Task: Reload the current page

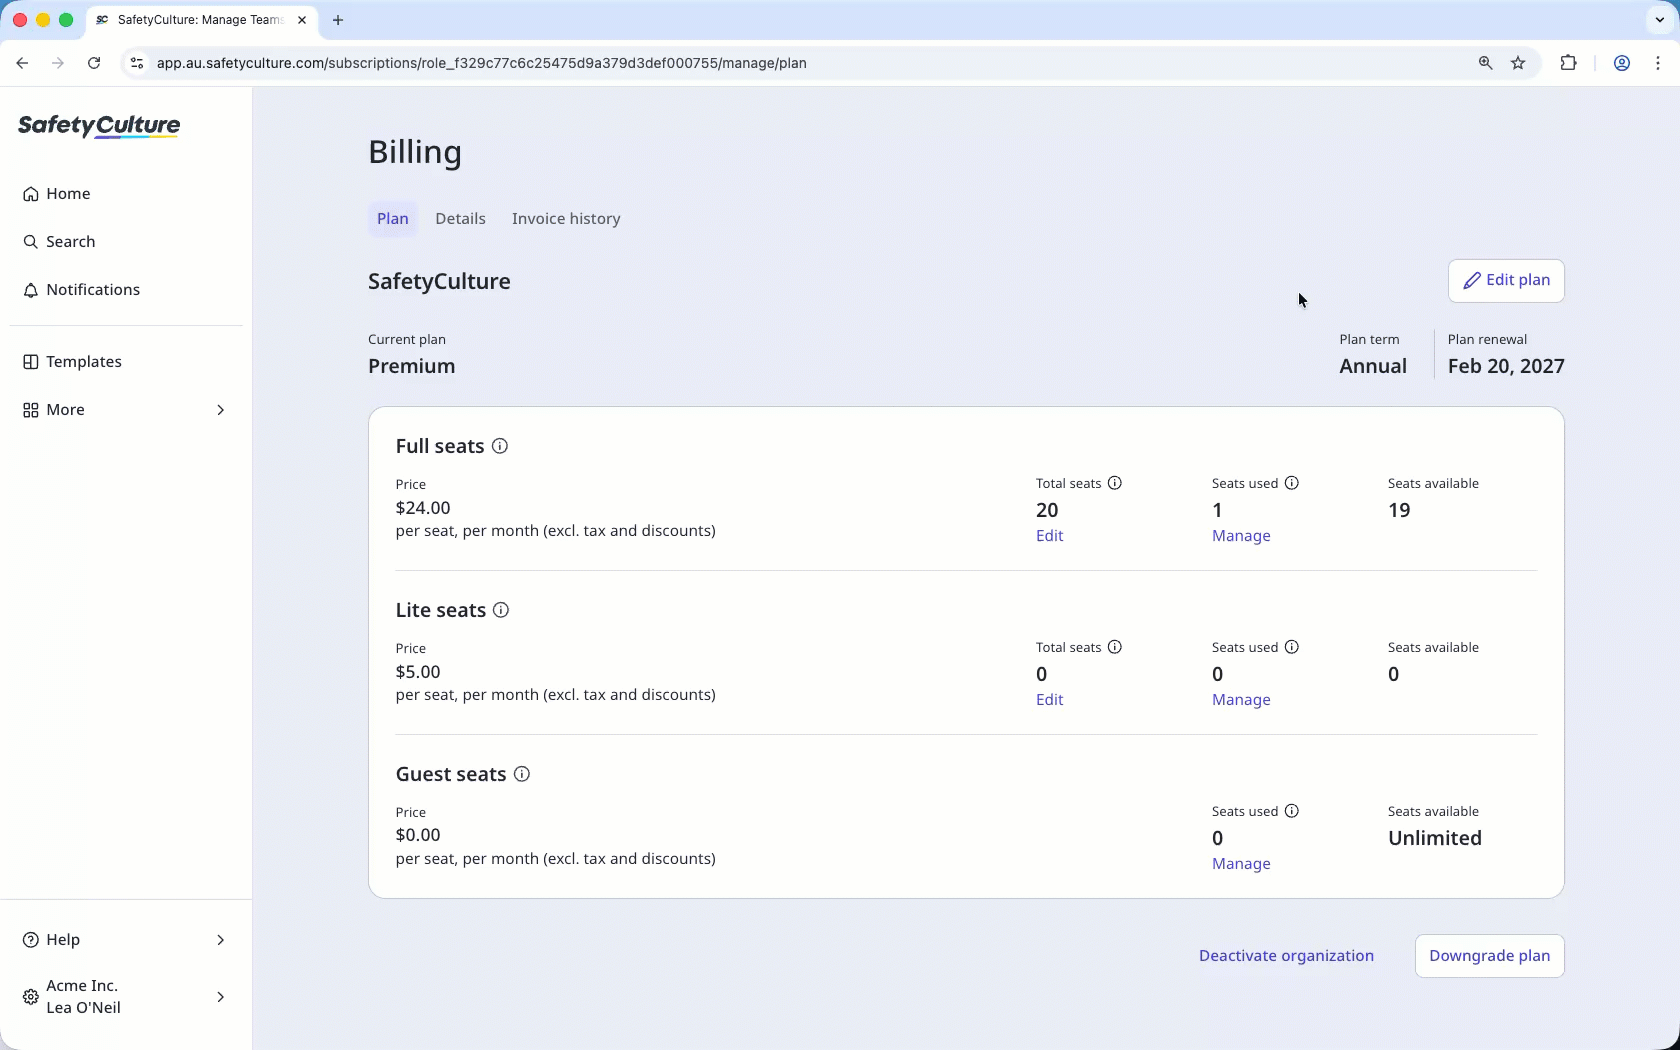Action: [x=94, y=63]
